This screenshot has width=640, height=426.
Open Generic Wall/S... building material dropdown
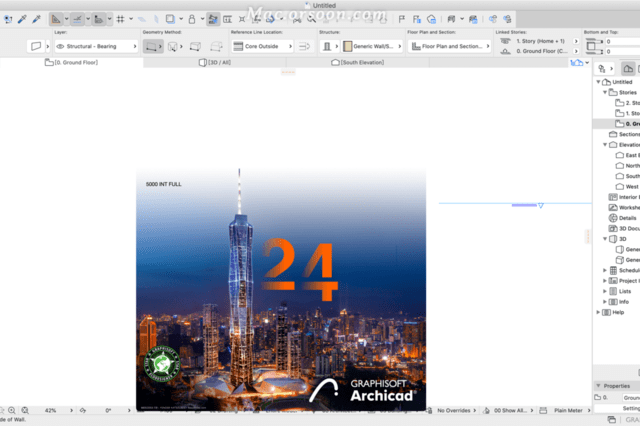tap(372, 46)
